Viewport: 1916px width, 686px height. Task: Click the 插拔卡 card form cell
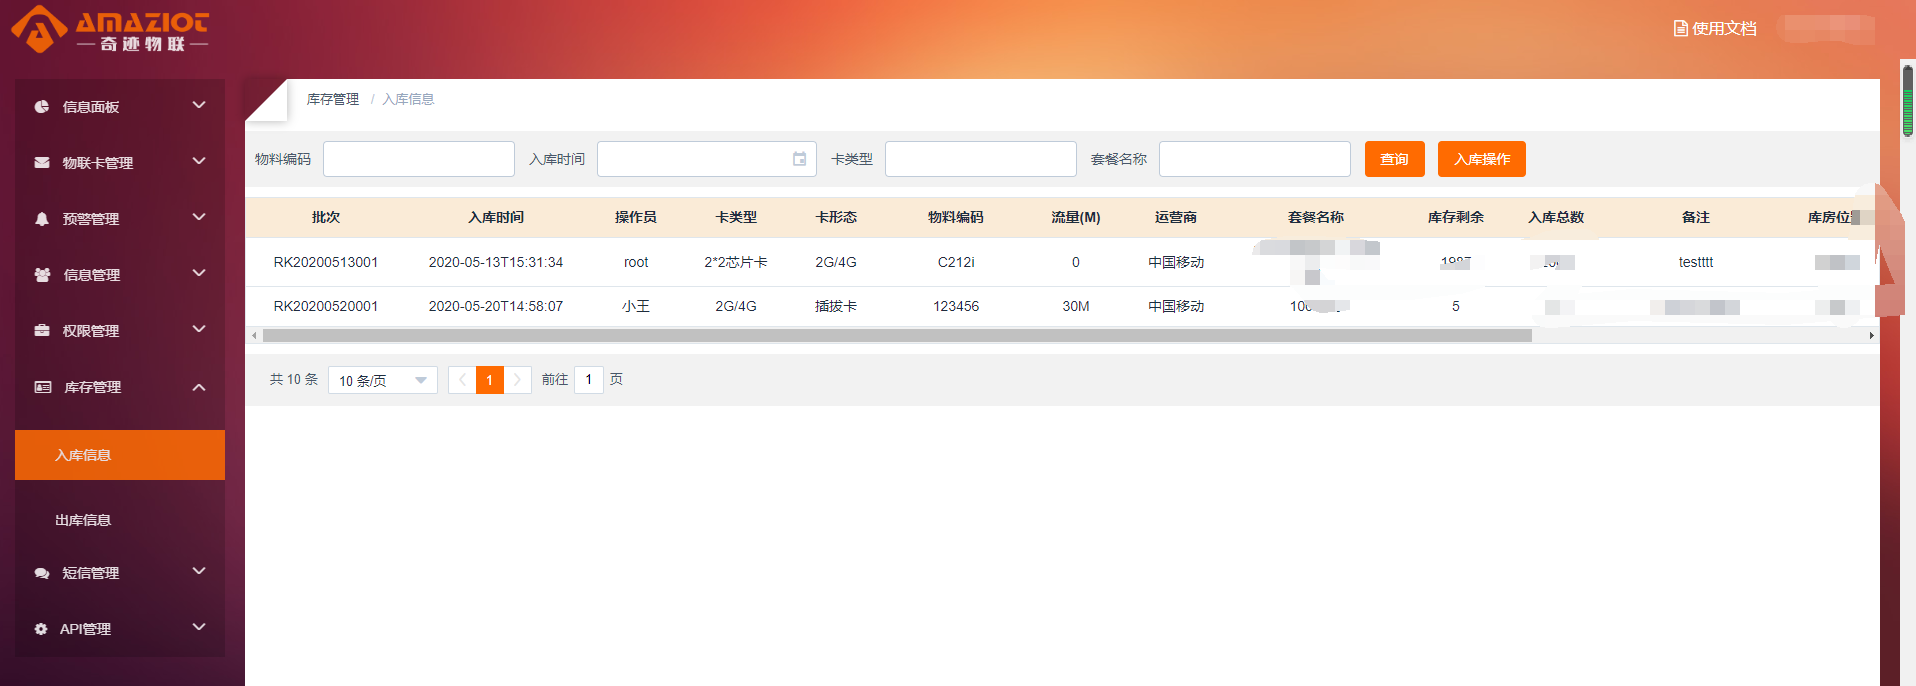click(x=836, y=306)
